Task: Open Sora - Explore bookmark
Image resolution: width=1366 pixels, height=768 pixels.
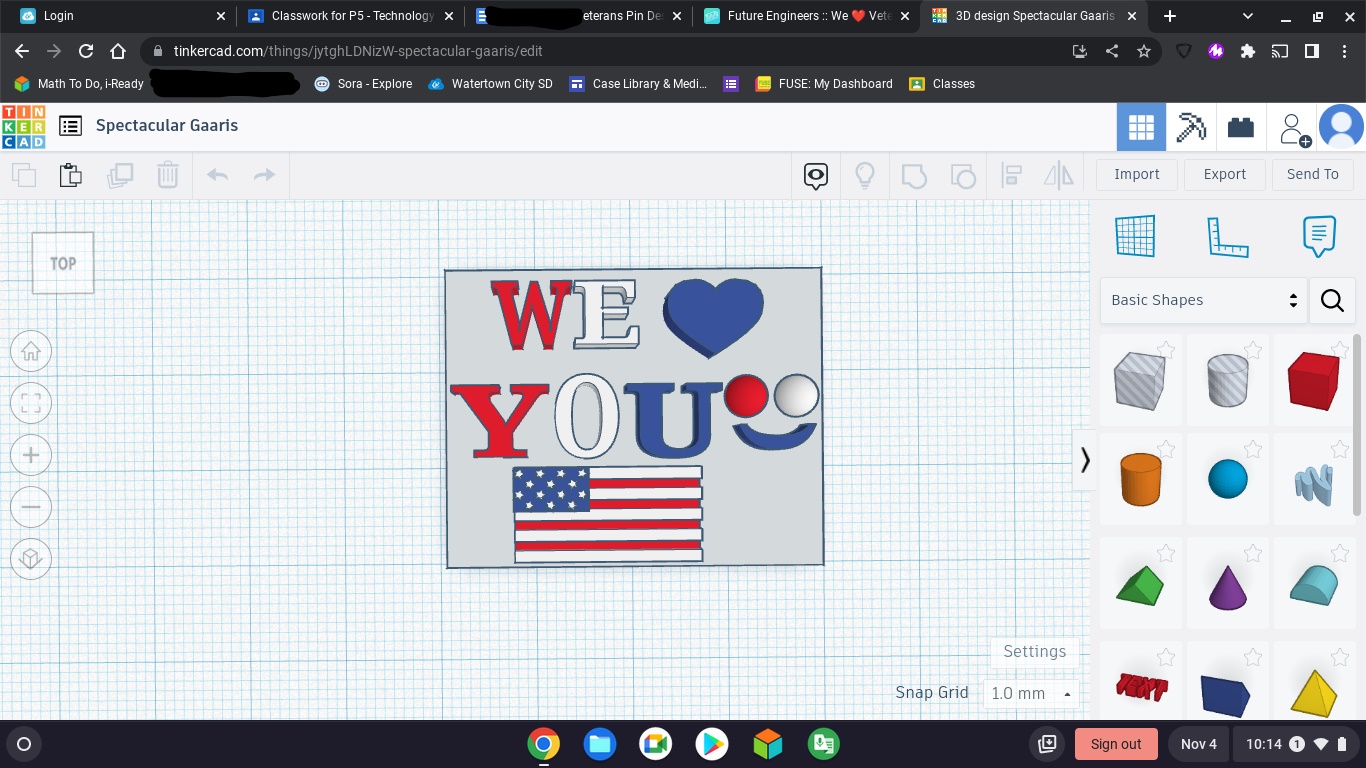Action: (x=363, y=84)
